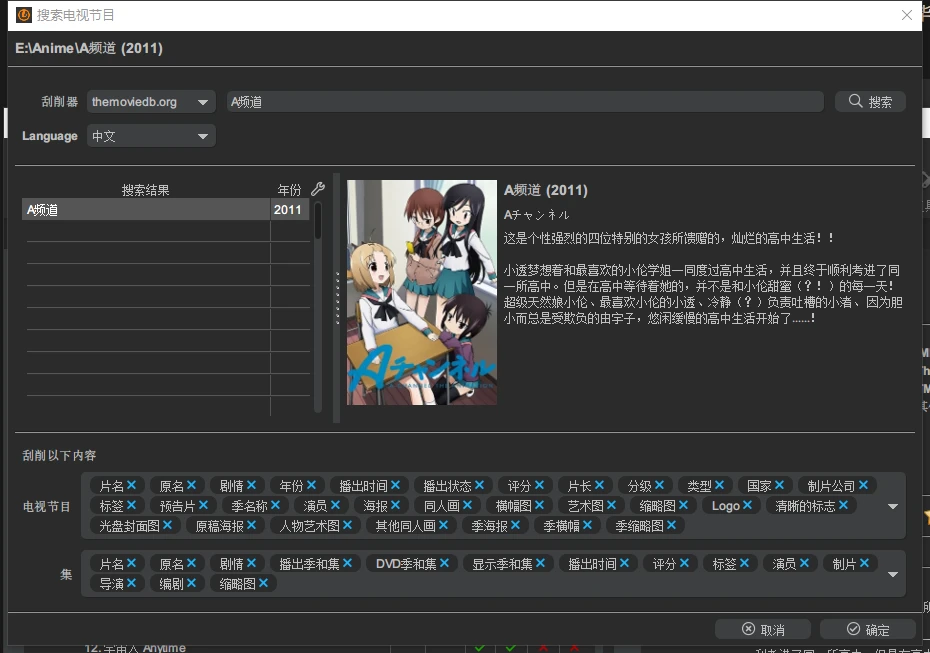The height and width of the screenshot is (653, 930).
Task: Click the A频道 poster thumbnail
Action: pyautogui.click(x=422, y=292)
